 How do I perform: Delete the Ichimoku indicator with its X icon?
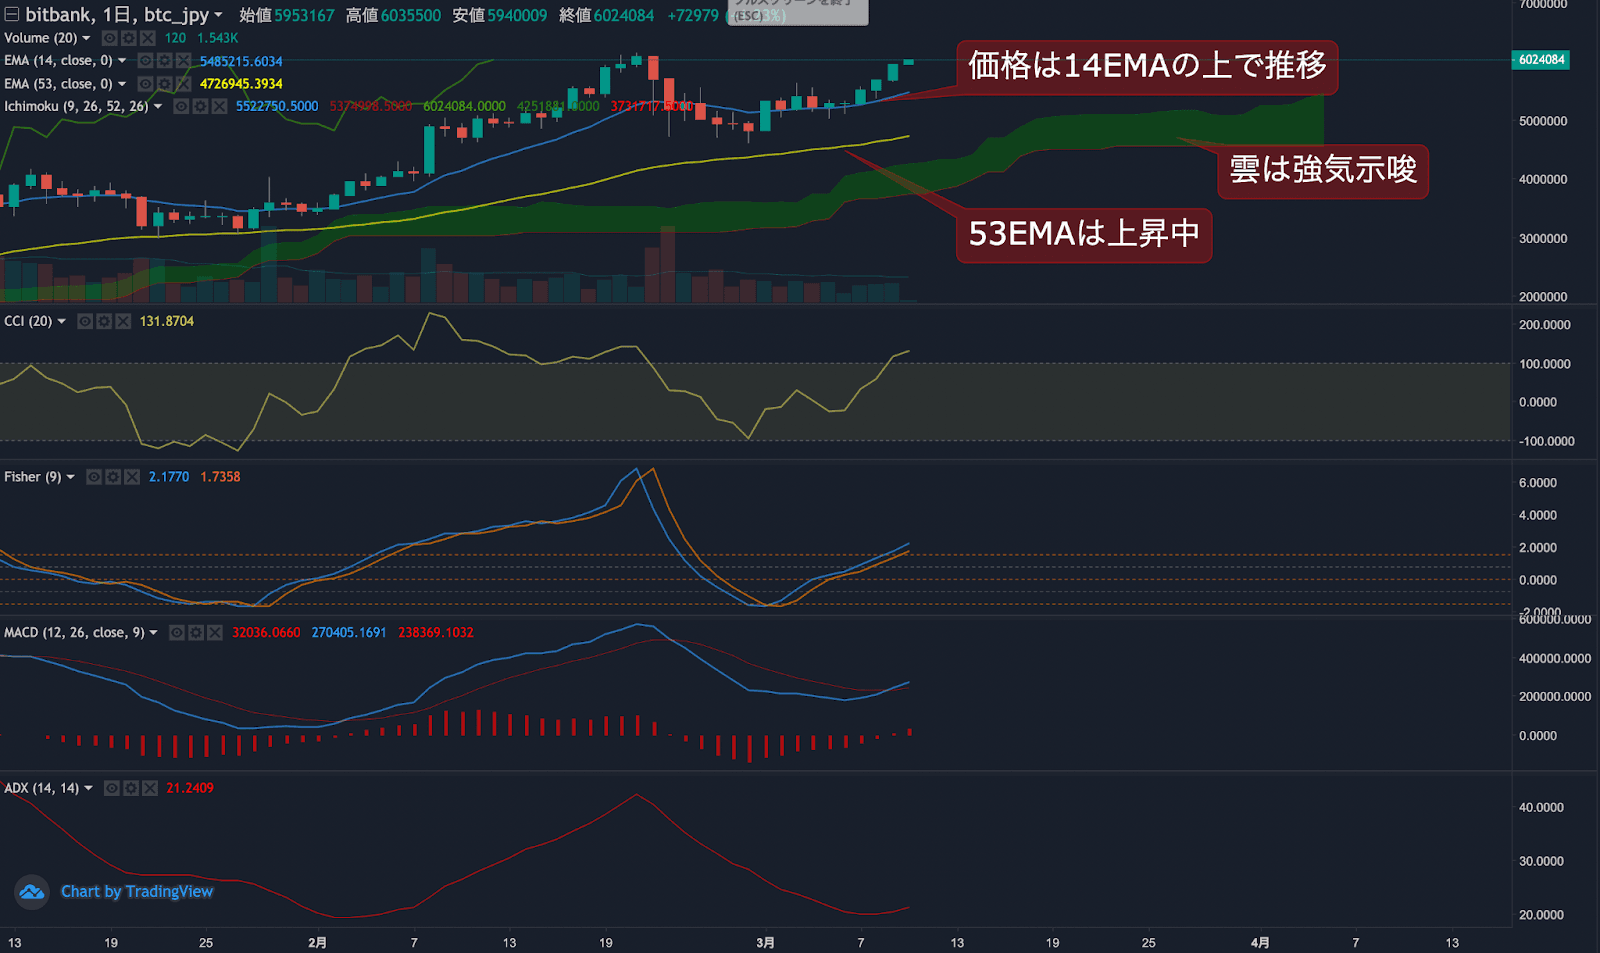pyautogui.click(x=219, y=106)
